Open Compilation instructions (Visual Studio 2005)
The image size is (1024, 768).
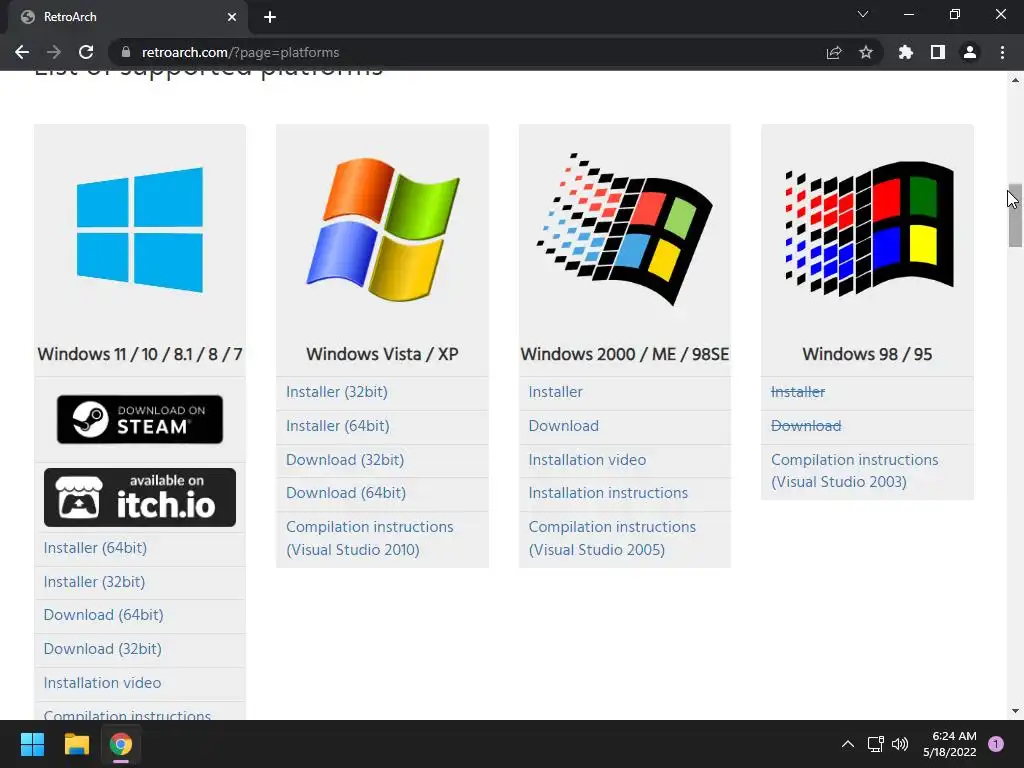coord(613,538)
